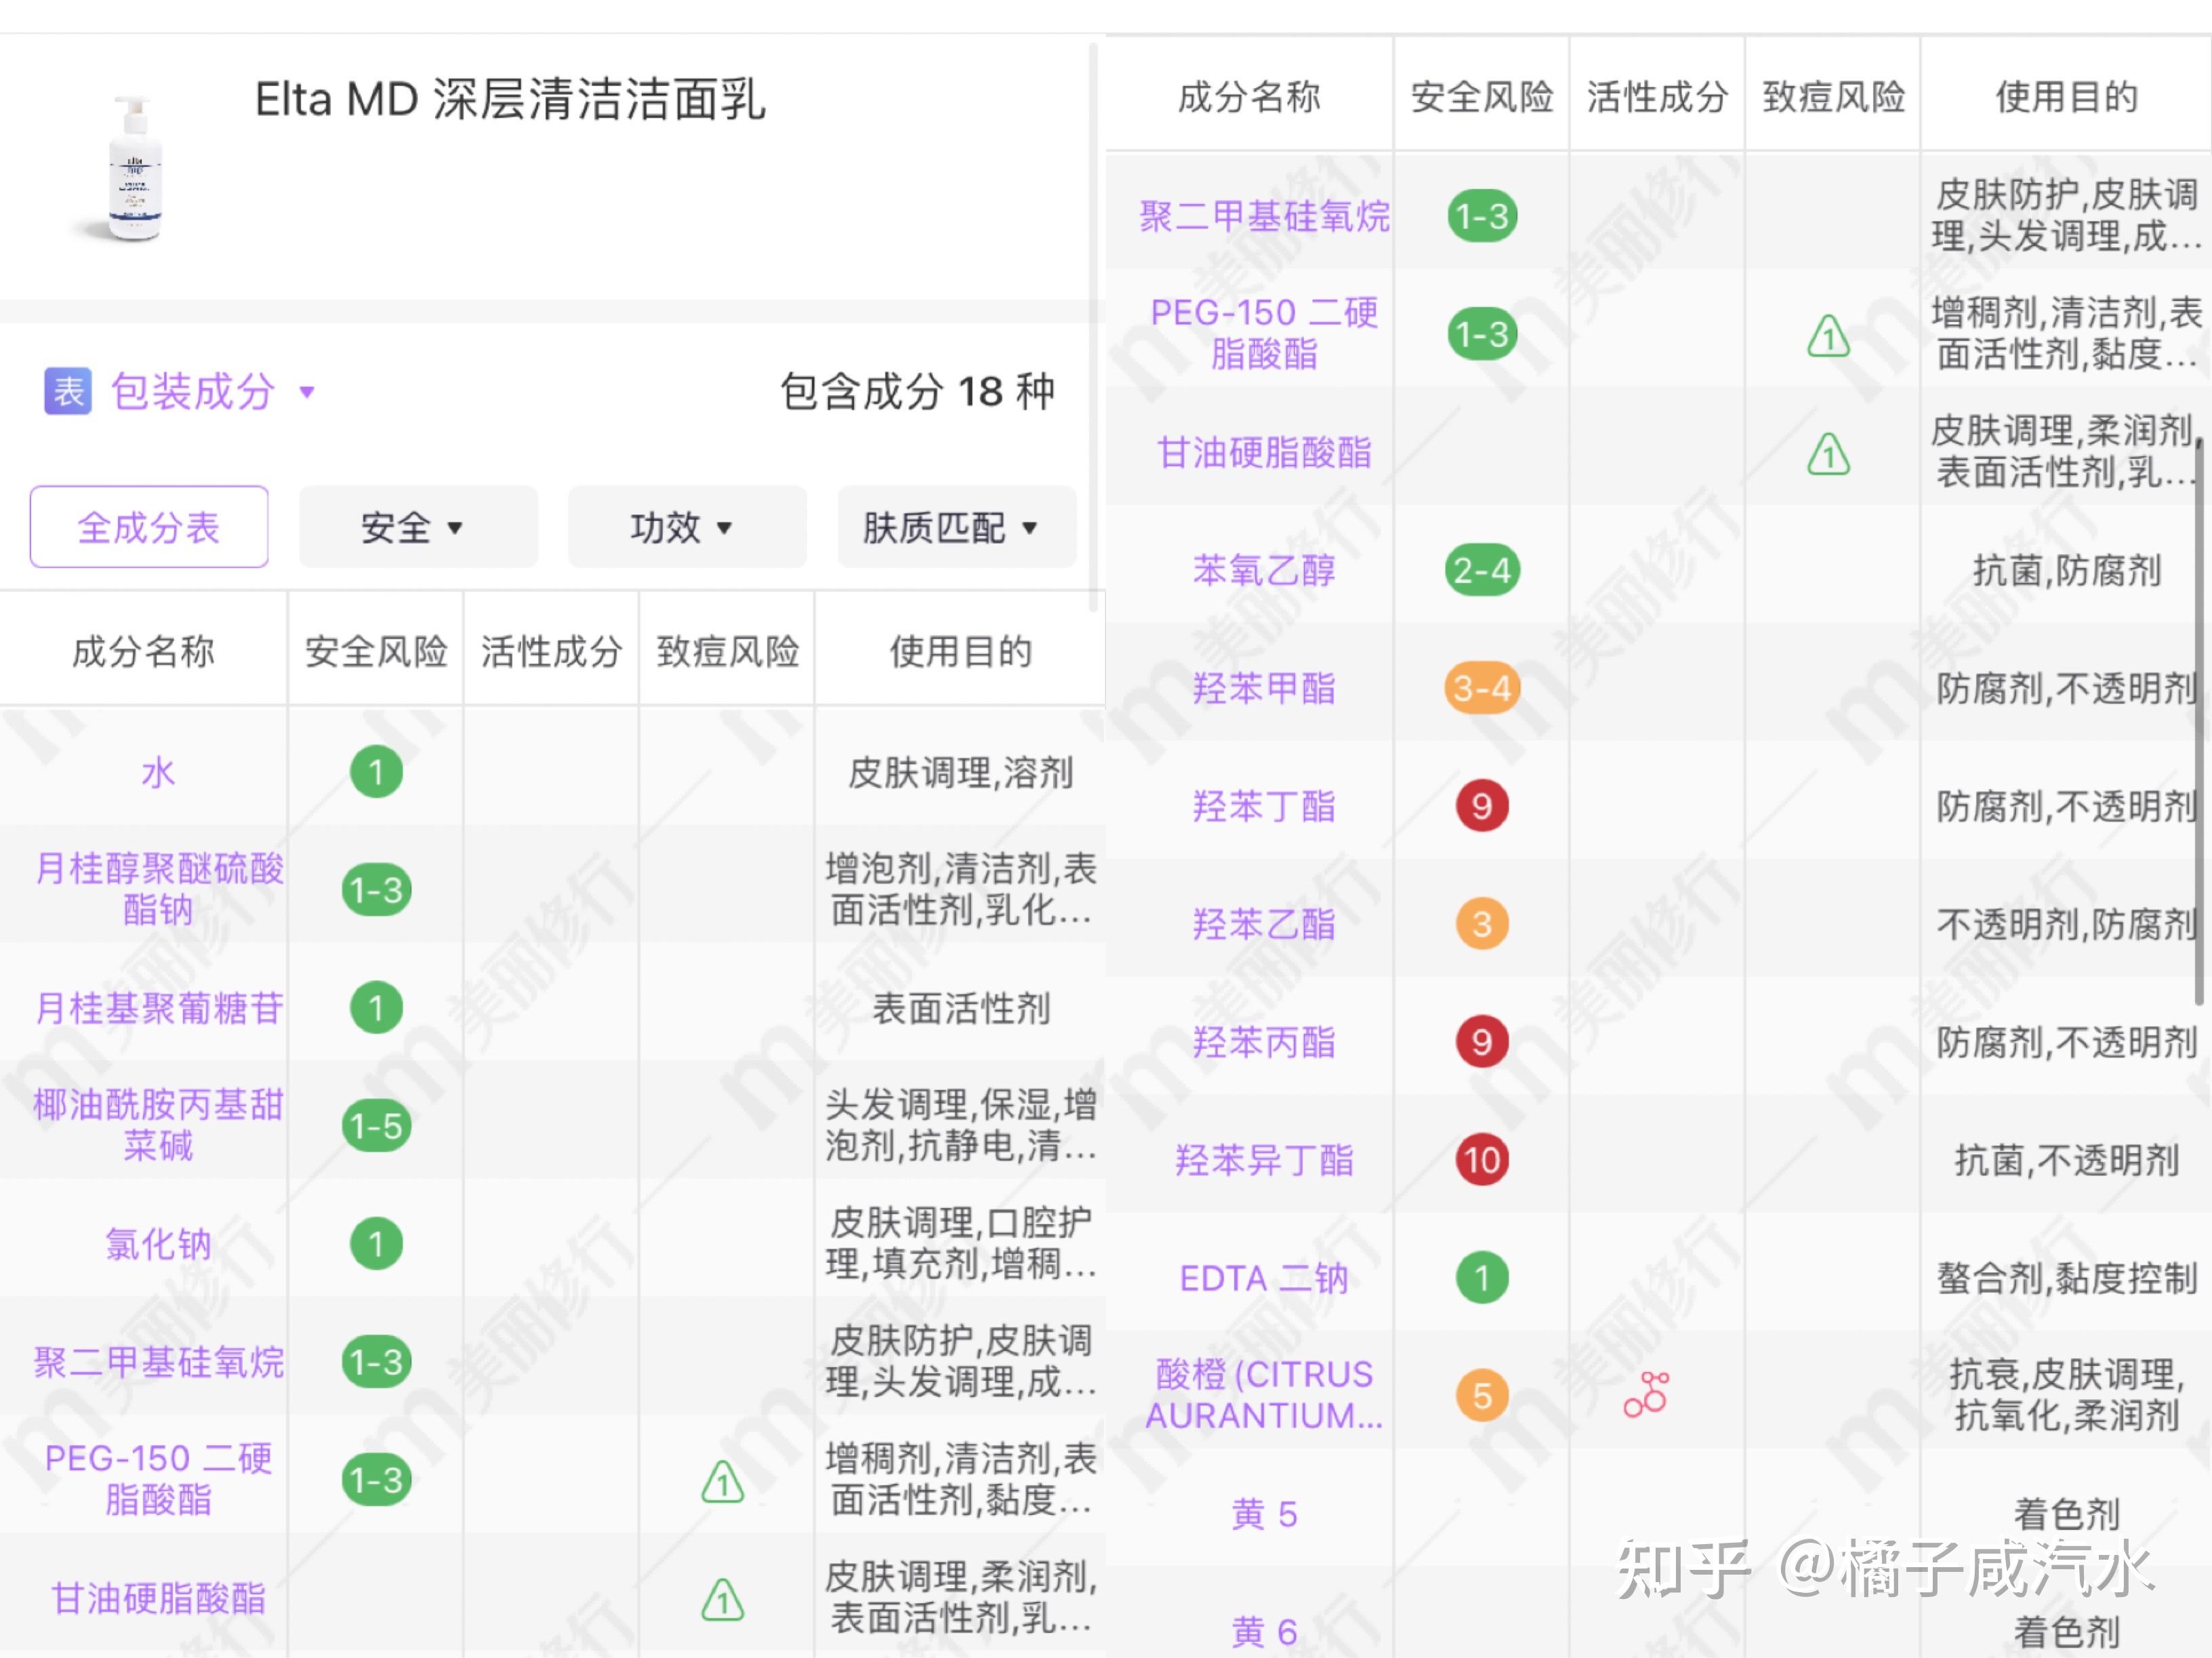Click safety badge 1 for 月桂基聚葡糖苷
Viewport: 2212px width, 1658px height.
pos(376,1008)
